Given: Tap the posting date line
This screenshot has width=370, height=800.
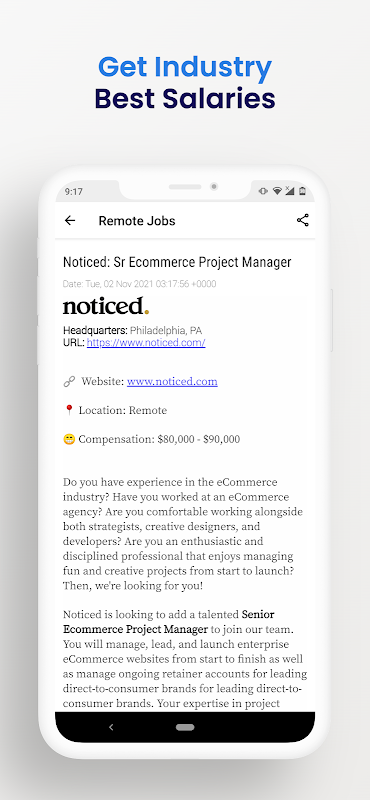Looking at the screenshot, I should [x=139, y=284].
